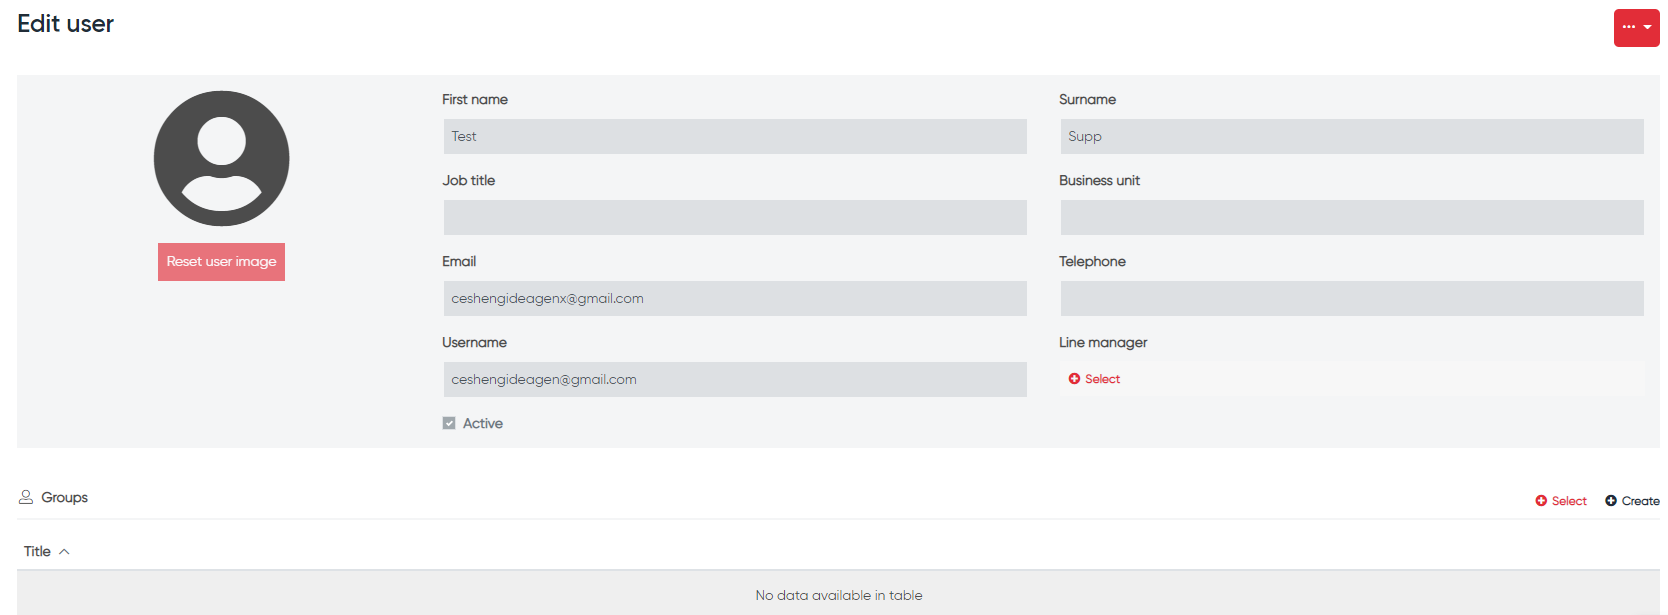This screenshot has width=1668, height=615.
Task: Click 'No data available in table' text
Action: pos(839,595)
